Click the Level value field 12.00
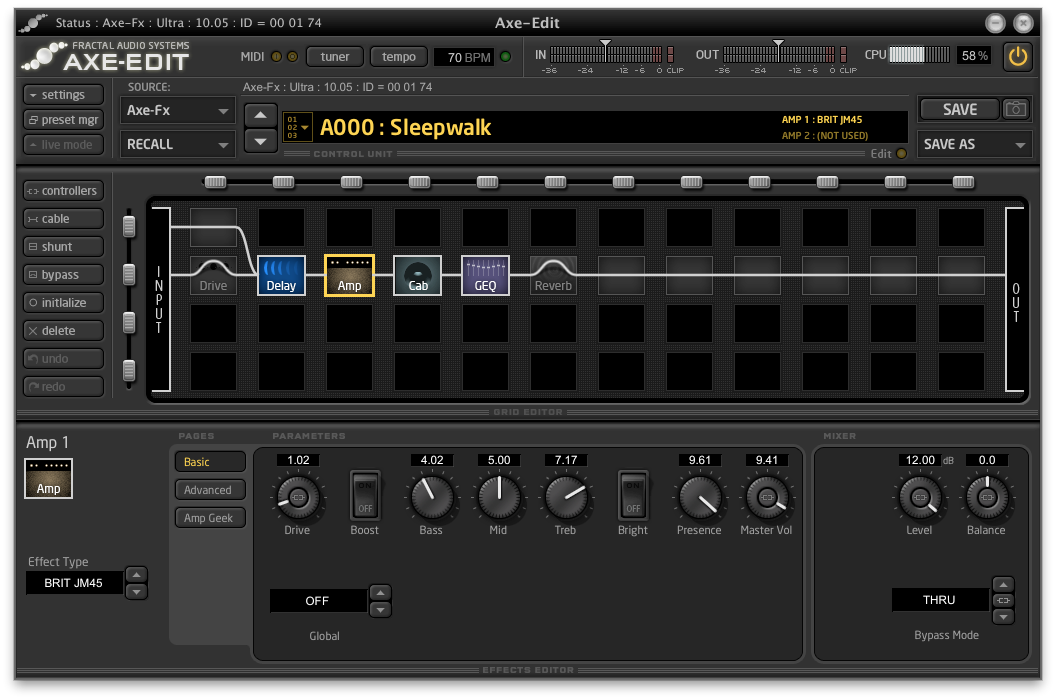1056x700 pixels. 919,460
